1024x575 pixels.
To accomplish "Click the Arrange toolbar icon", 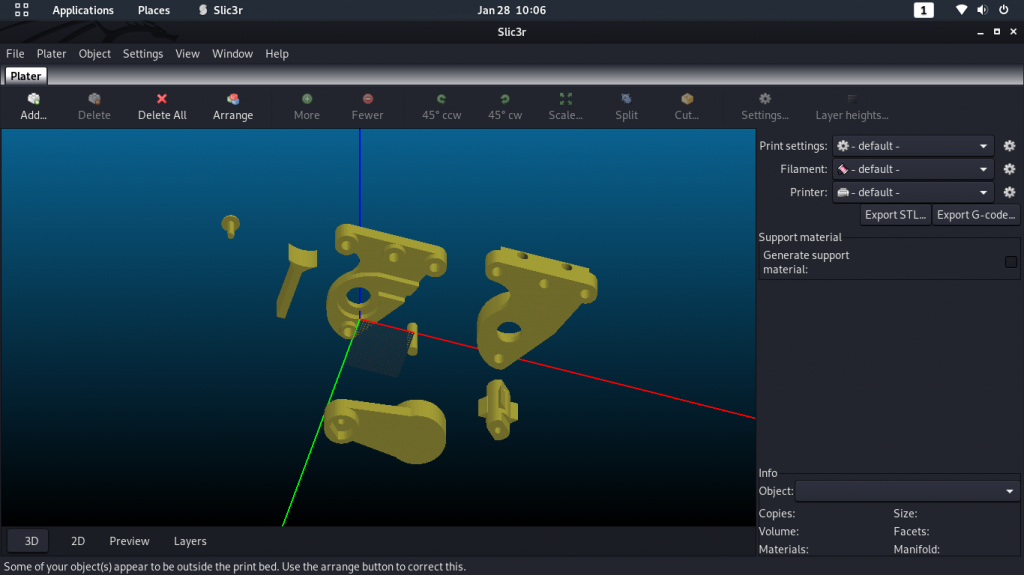I will [x=233, y=99].
